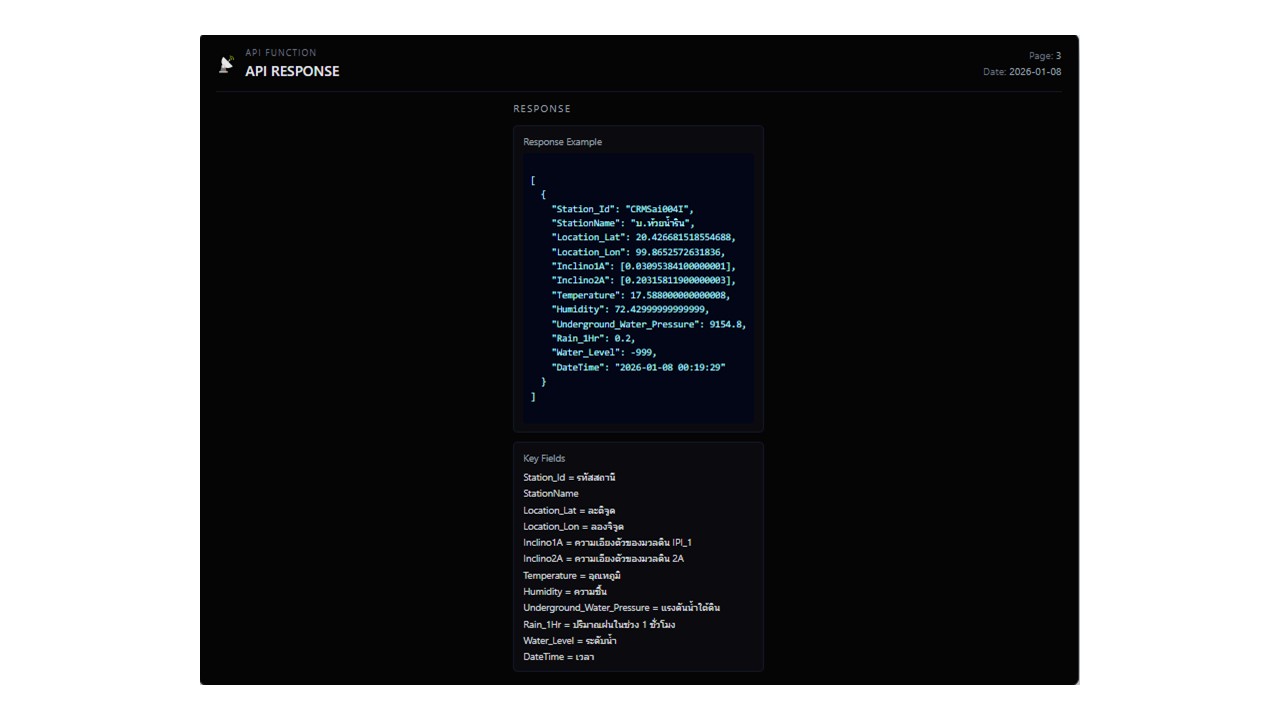Click the "DateTime" line in JSON response
The height and width of the screenshot is (720, 1280).
coord(638,368)
